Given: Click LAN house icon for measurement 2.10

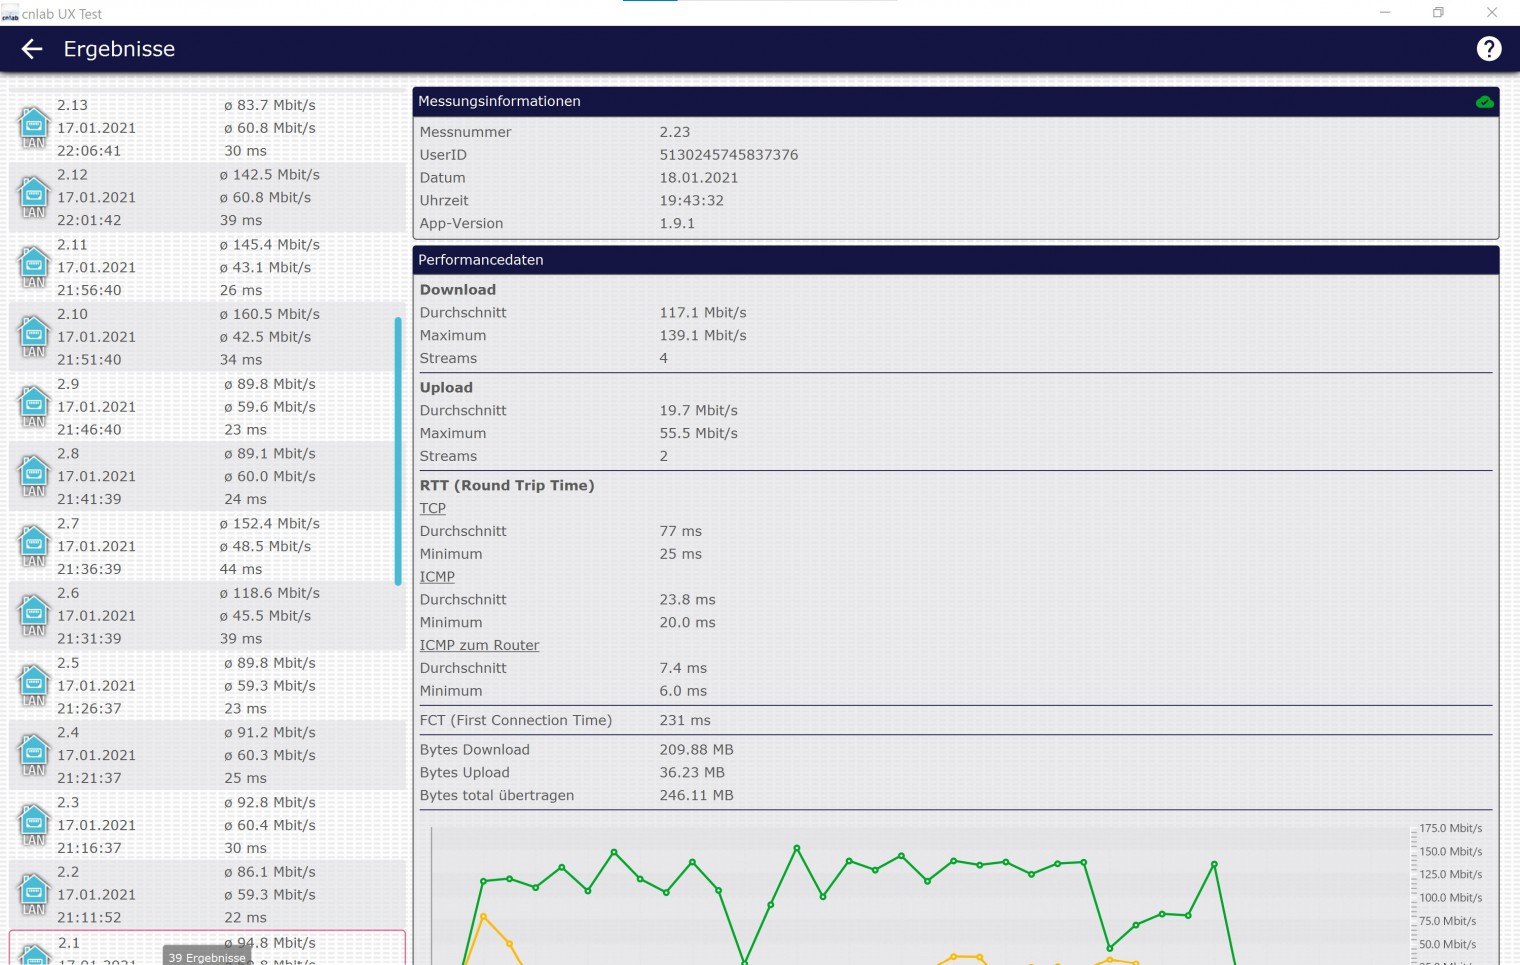Looking at the screenshot, I should tap(34, 336).
